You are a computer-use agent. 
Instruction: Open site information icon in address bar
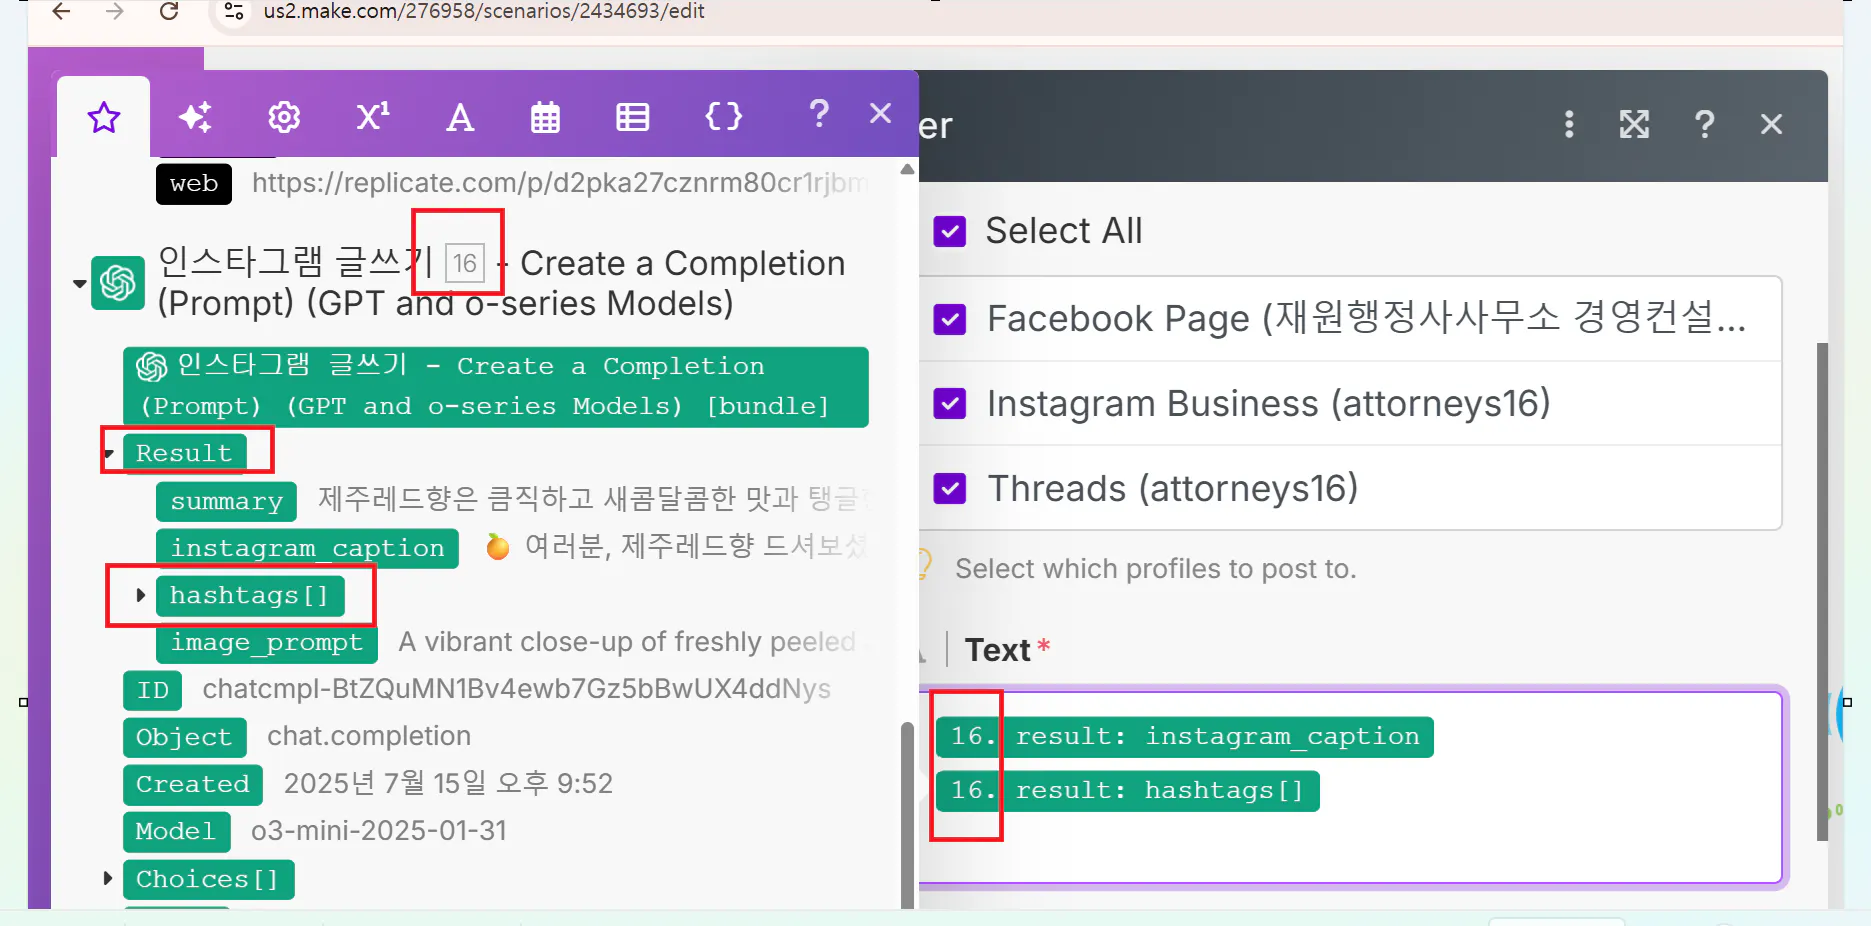[234, 11]
